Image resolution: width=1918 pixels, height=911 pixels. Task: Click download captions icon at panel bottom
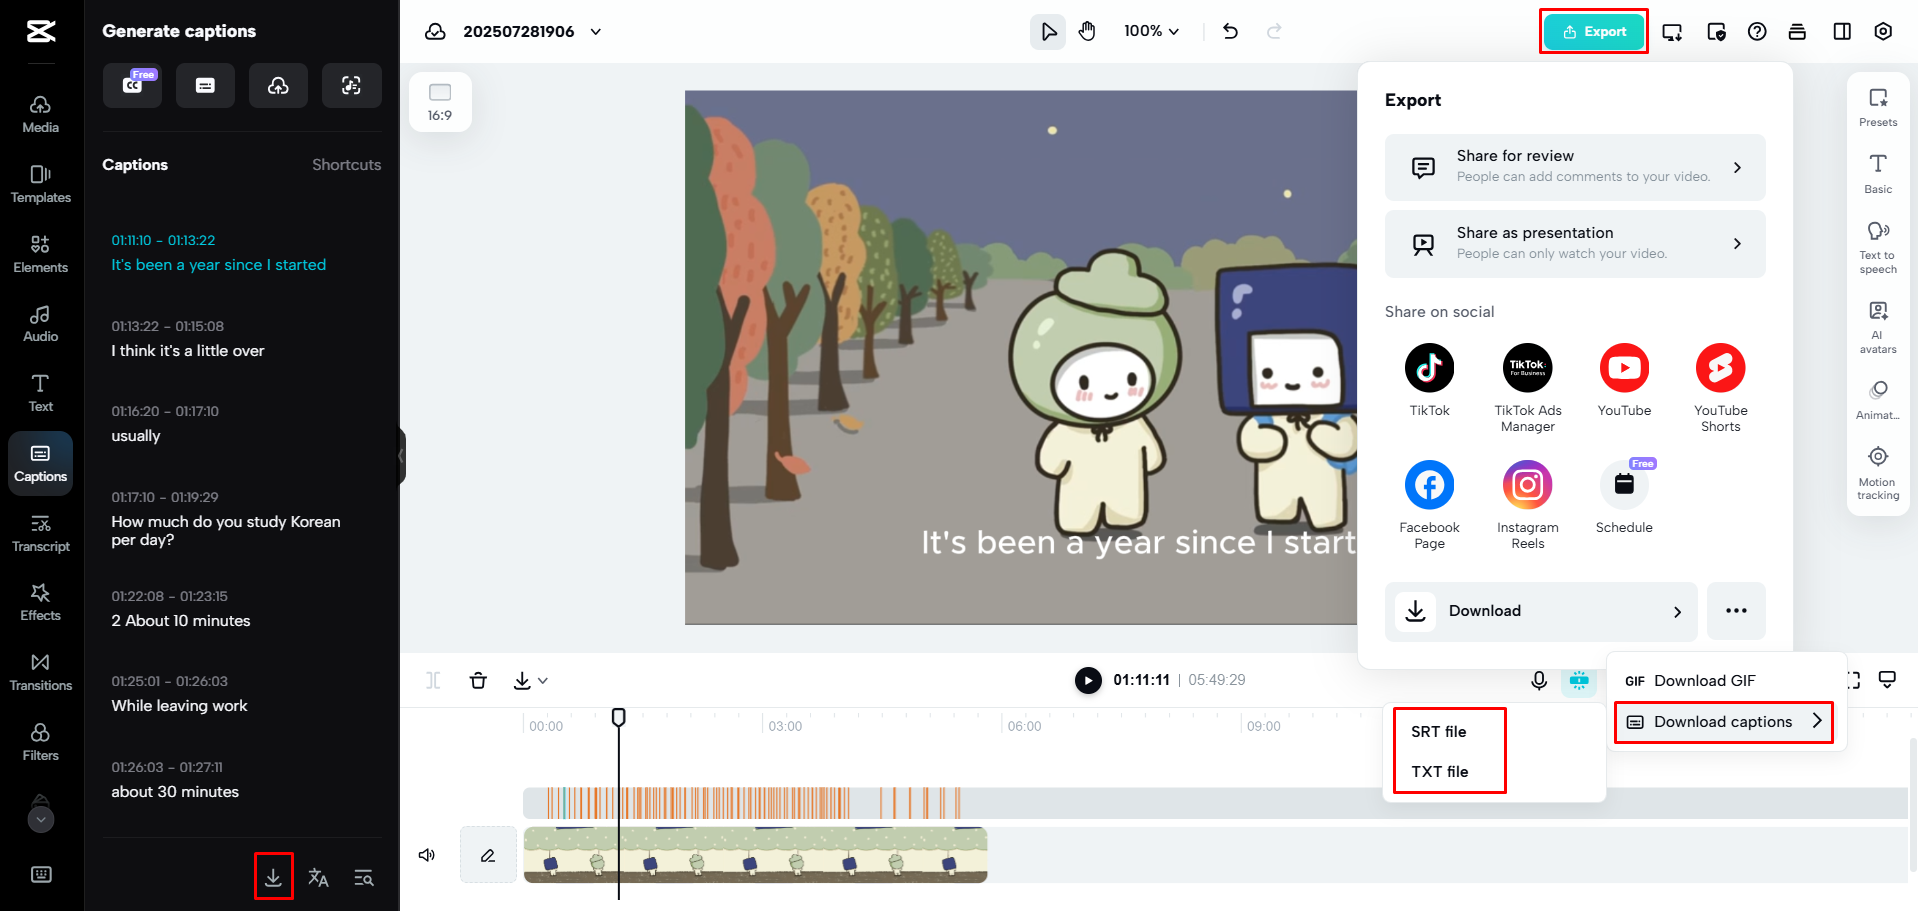(273, 877)
